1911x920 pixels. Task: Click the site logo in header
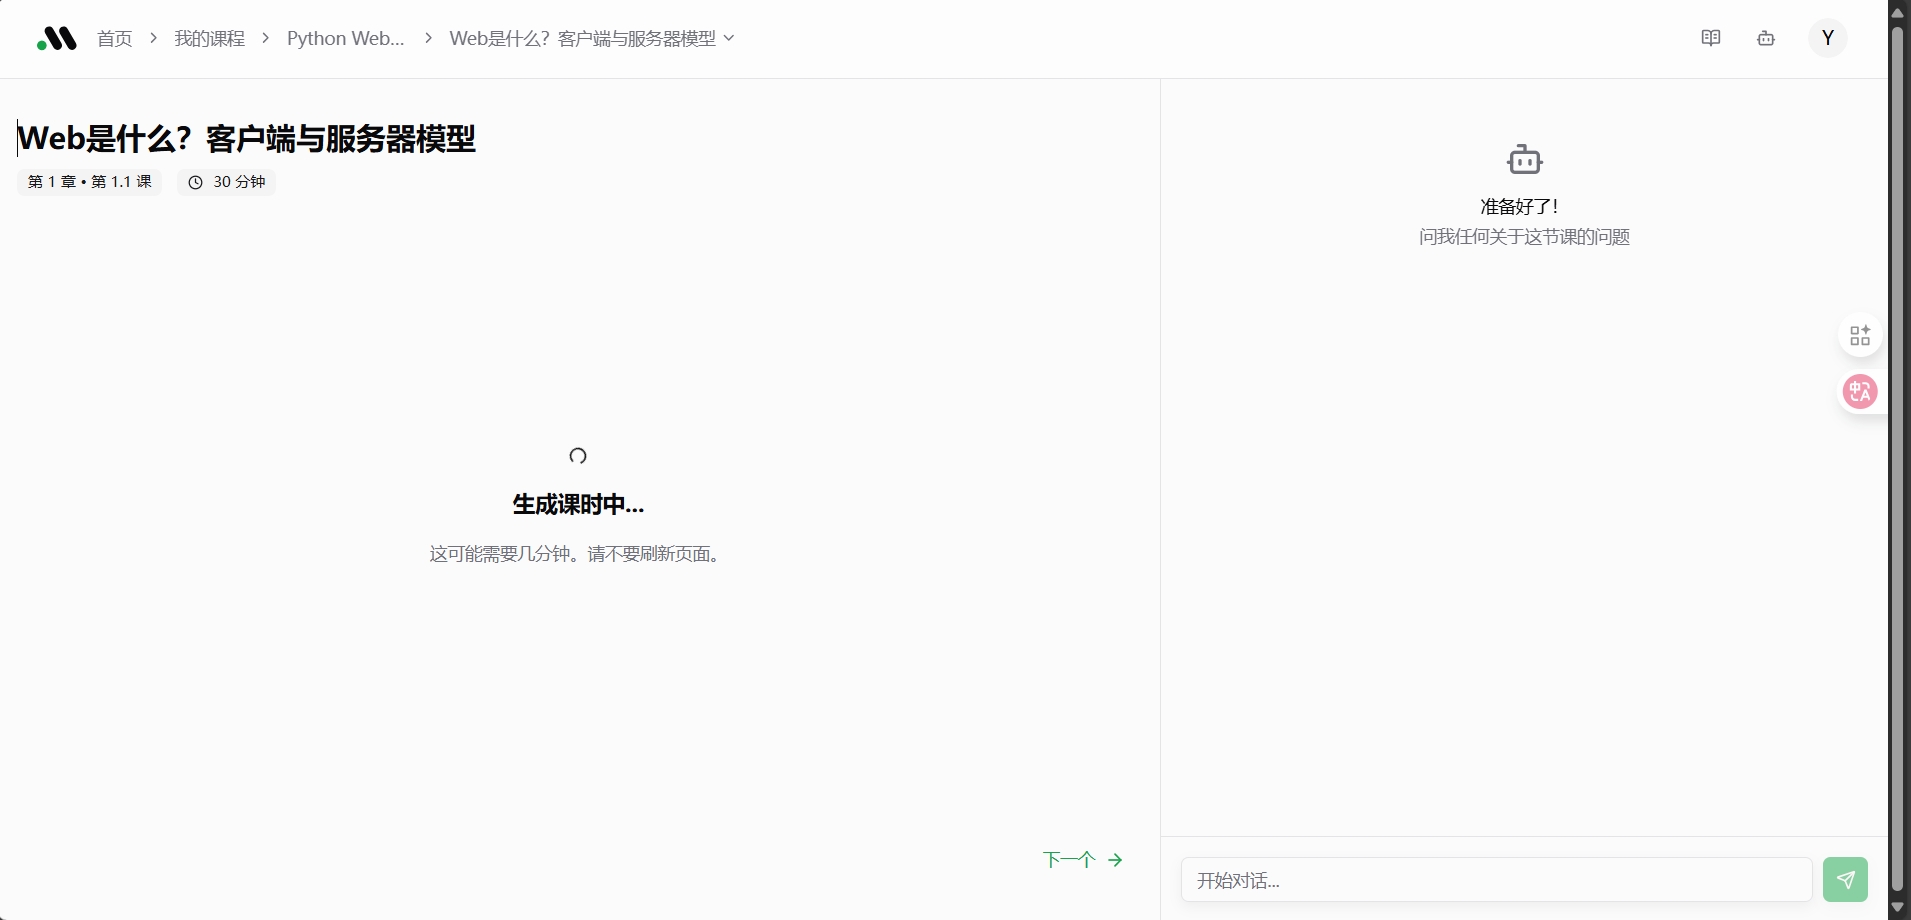click(x=57, y=38)
